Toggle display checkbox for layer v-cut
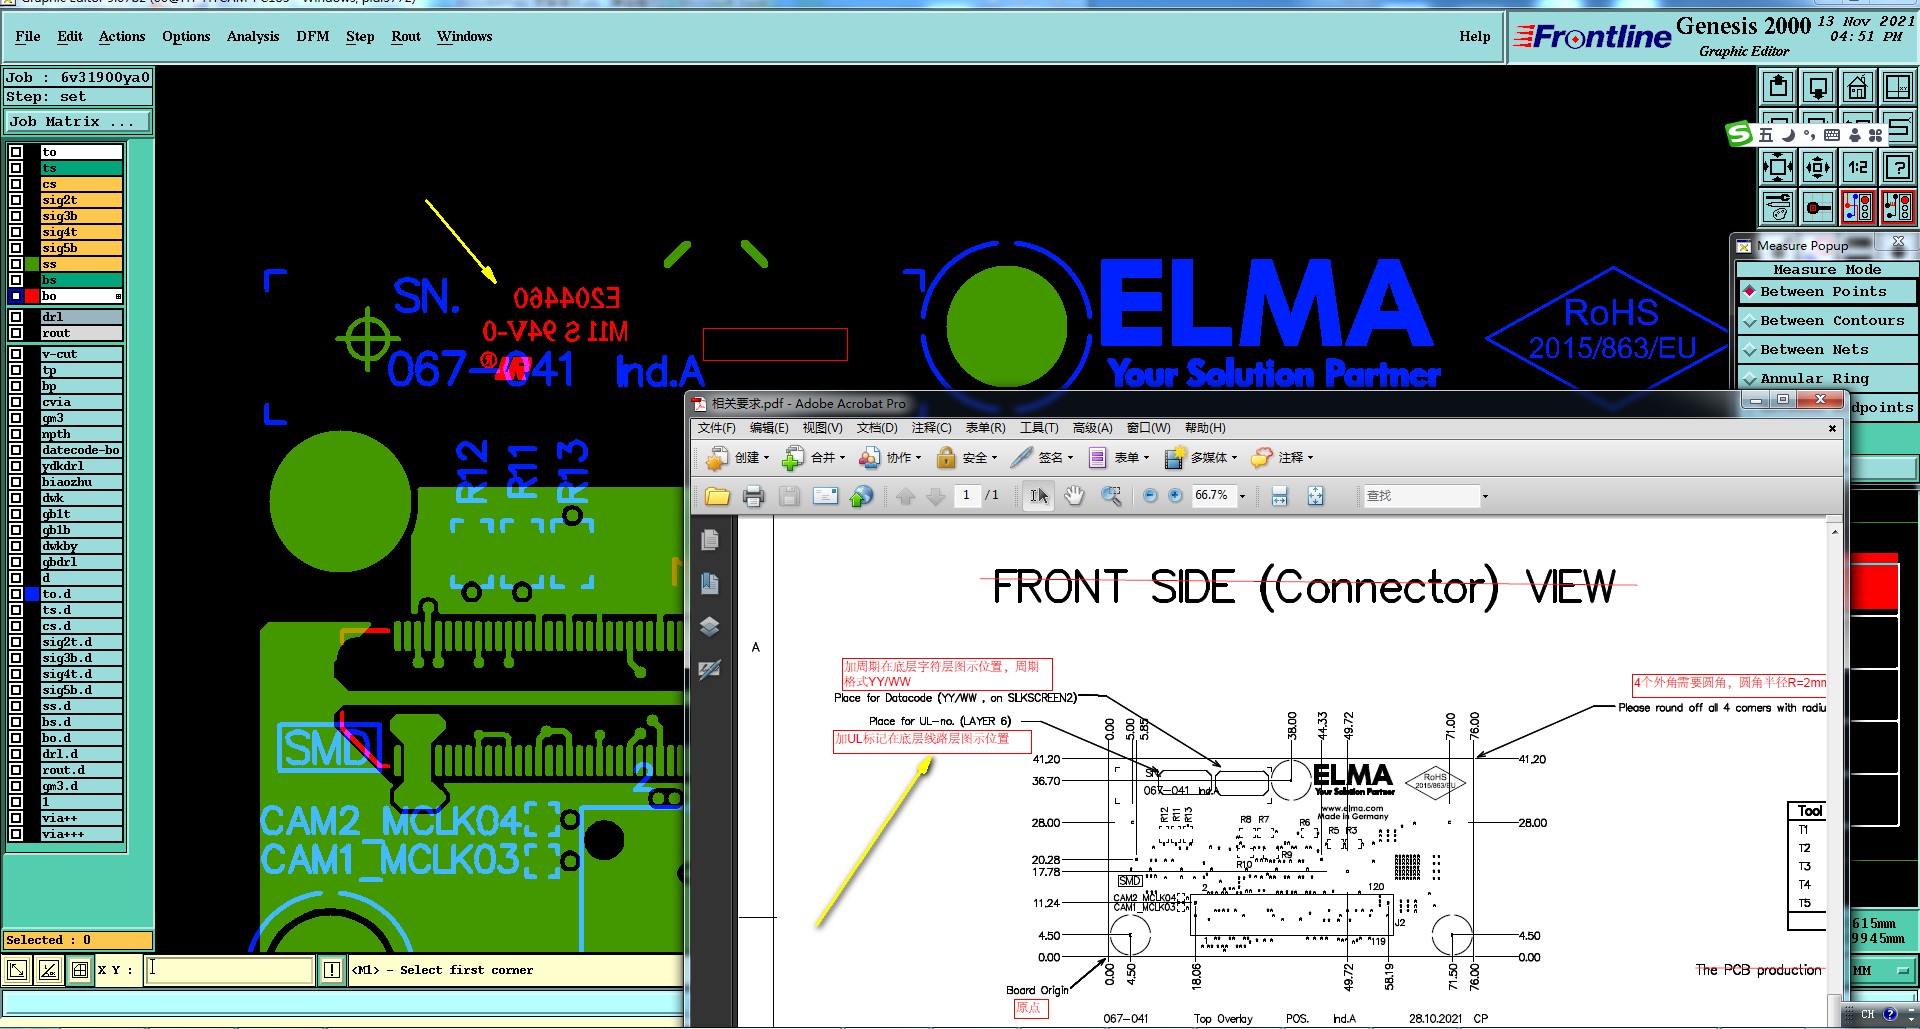The height and width of the screenshot is (1029, 1920). click(x=16, y=354)
